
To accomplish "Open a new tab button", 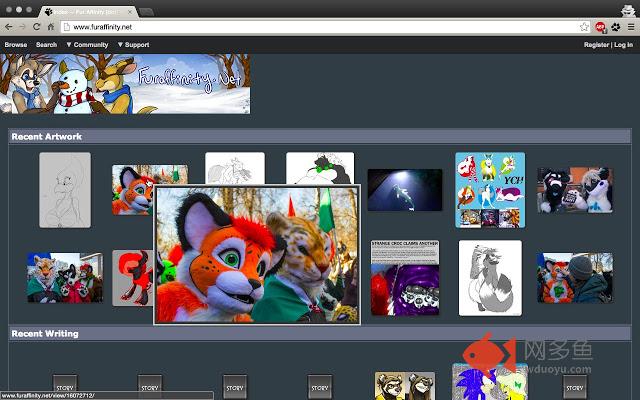I will 146,12.
